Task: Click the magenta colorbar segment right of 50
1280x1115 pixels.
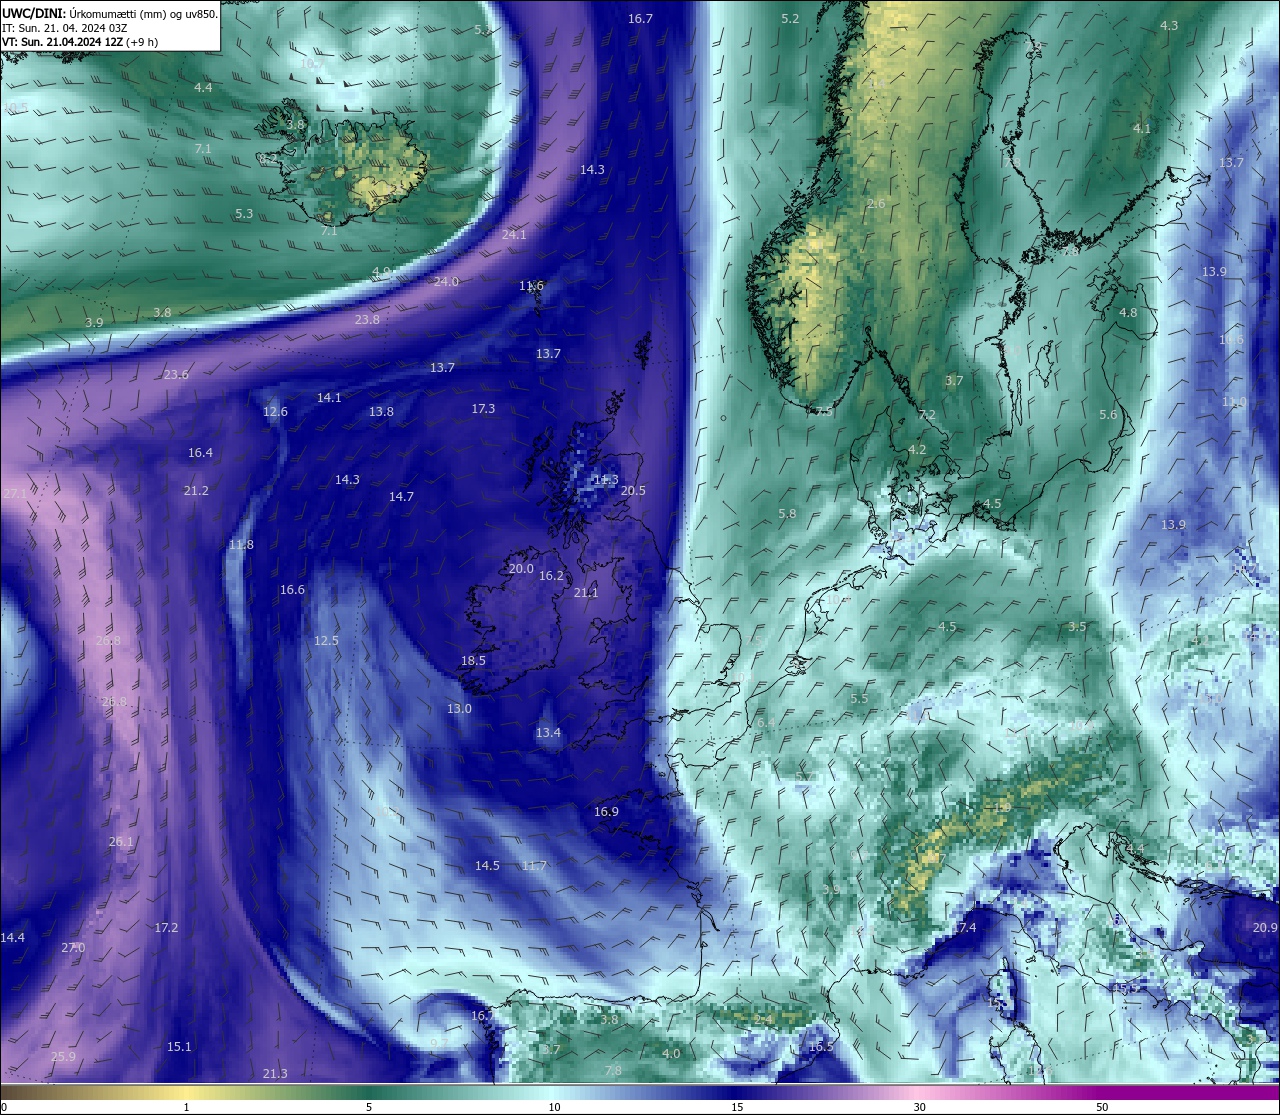Action: (x=1190, y=1092)
